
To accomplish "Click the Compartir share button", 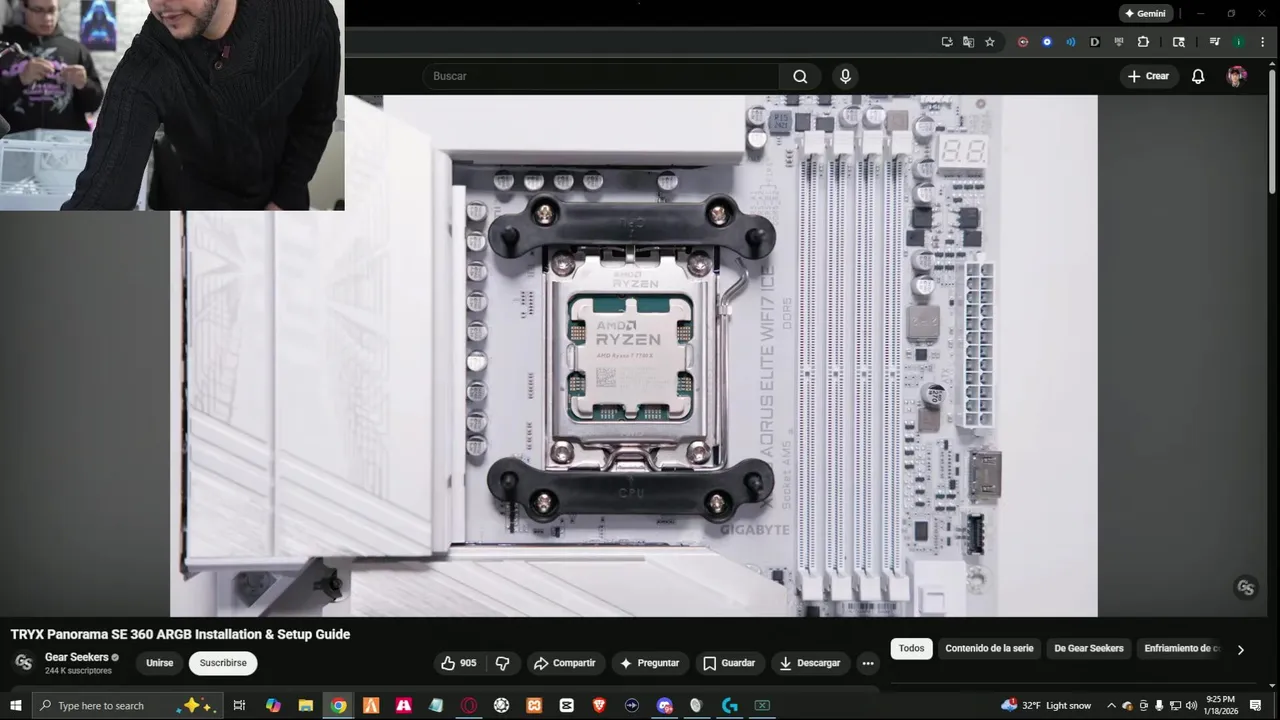I will 565,663.
